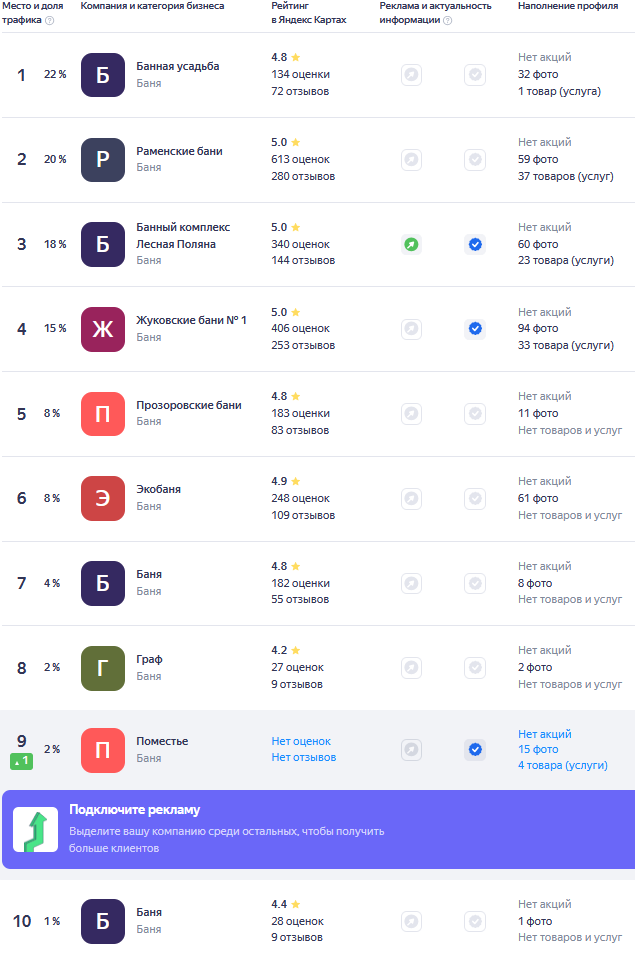The image size is (635, 955).
Task: Click the Раменские бани avatar icon
Action: pos(103,160)
